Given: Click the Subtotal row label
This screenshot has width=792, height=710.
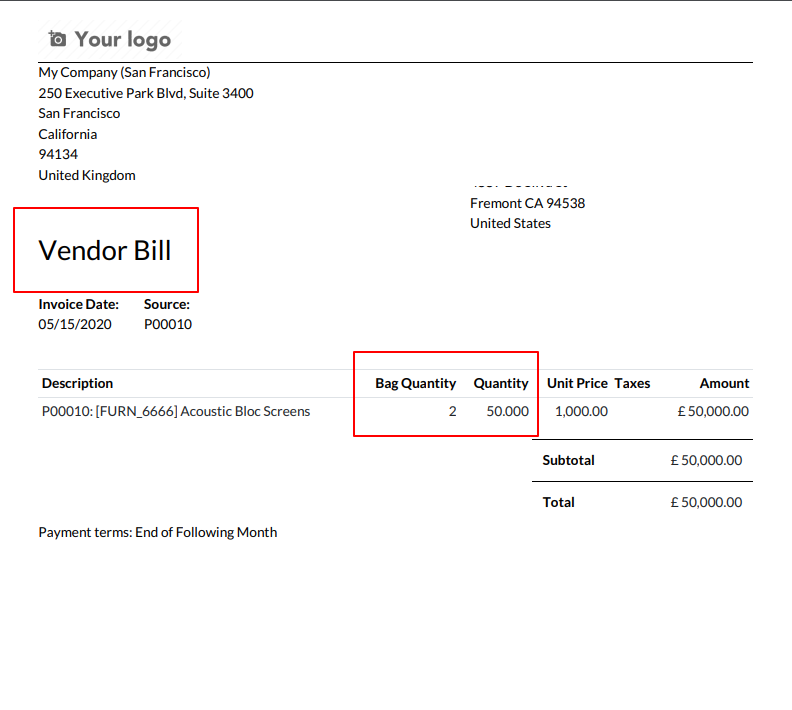Looking at the screenshot, I should [x=568, y=460].
